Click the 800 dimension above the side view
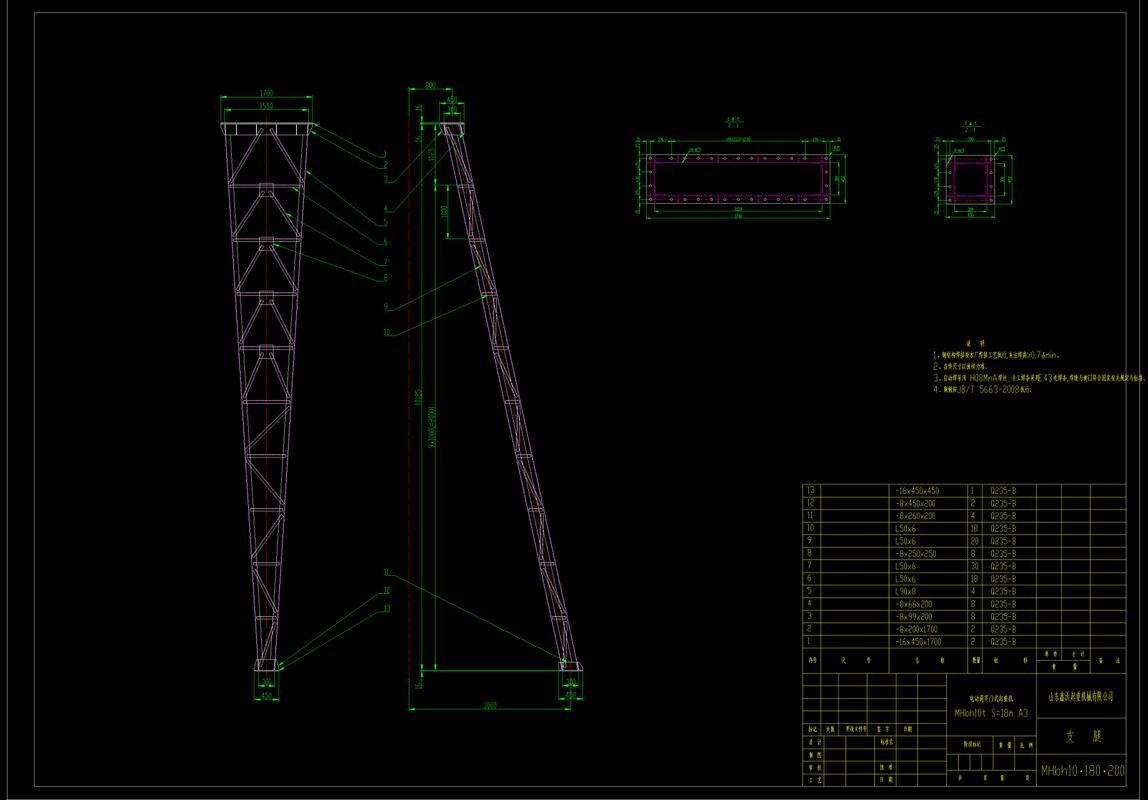 pos(430,86)
